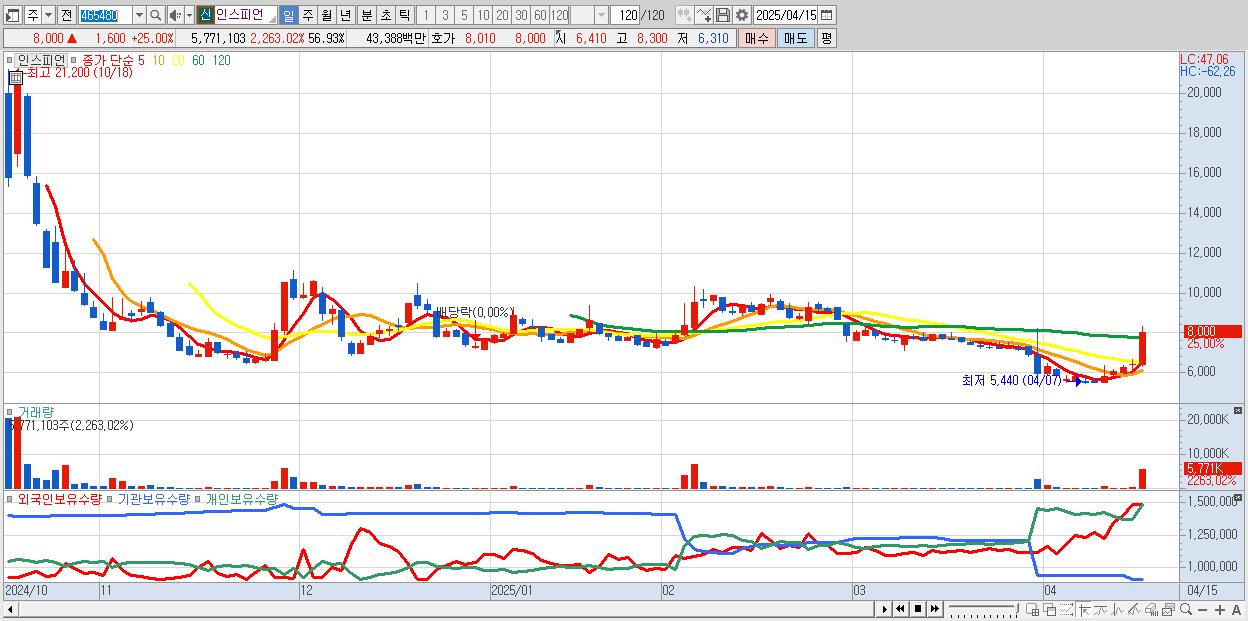Click the 거래량 volume panel label
Viewport: 1248px width, 621px height.
(35, 412)
